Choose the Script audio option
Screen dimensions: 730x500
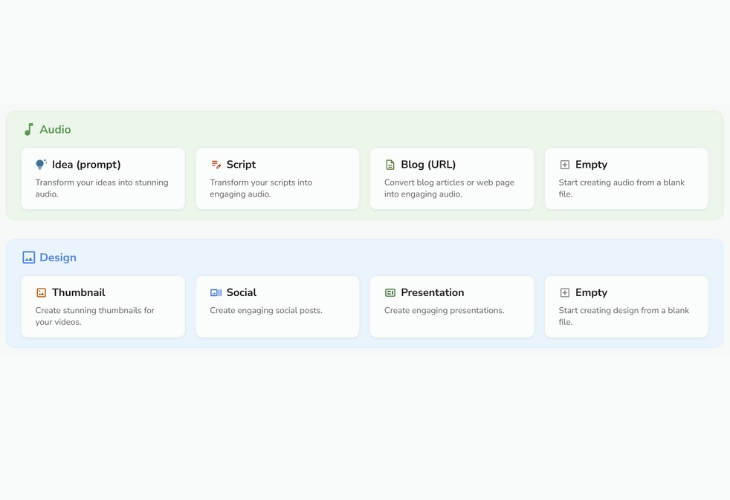pos(277,179)
